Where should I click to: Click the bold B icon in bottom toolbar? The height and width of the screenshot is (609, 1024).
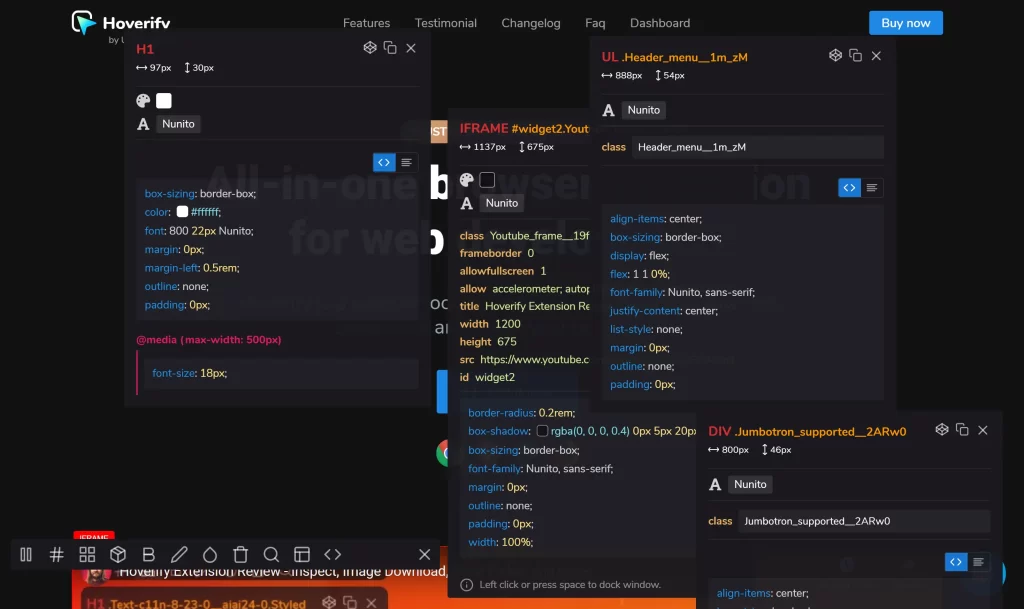point(148,554)
